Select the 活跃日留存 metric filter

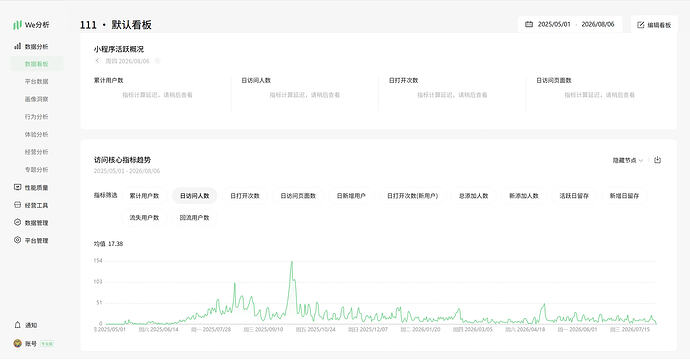[x=574, y=195]
